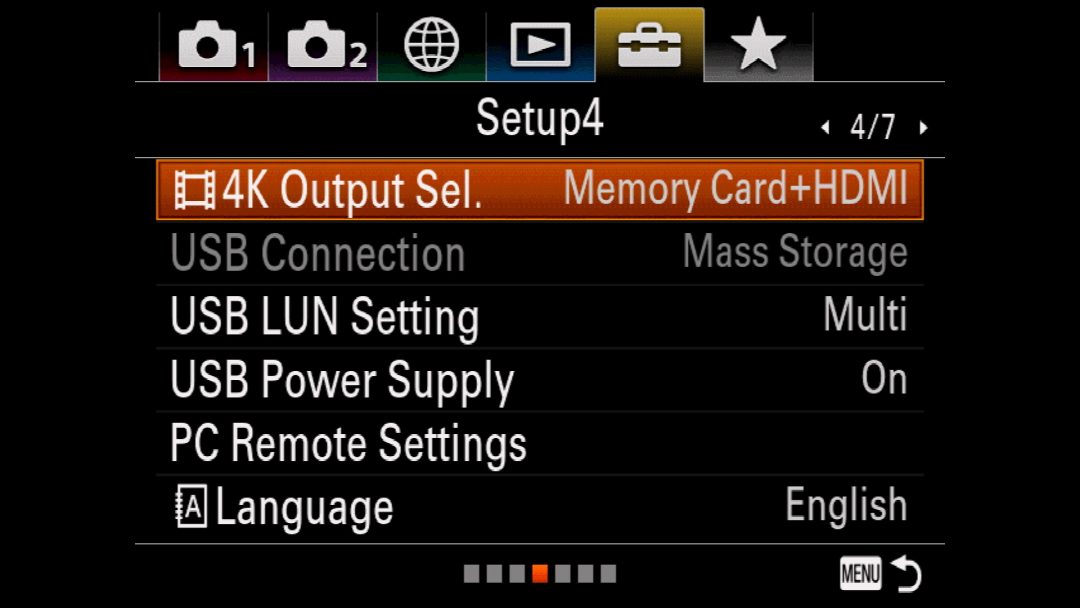Select the Setup toolbox tab
Viewport: 1080px width, 608px height.
tap(650, 45)
